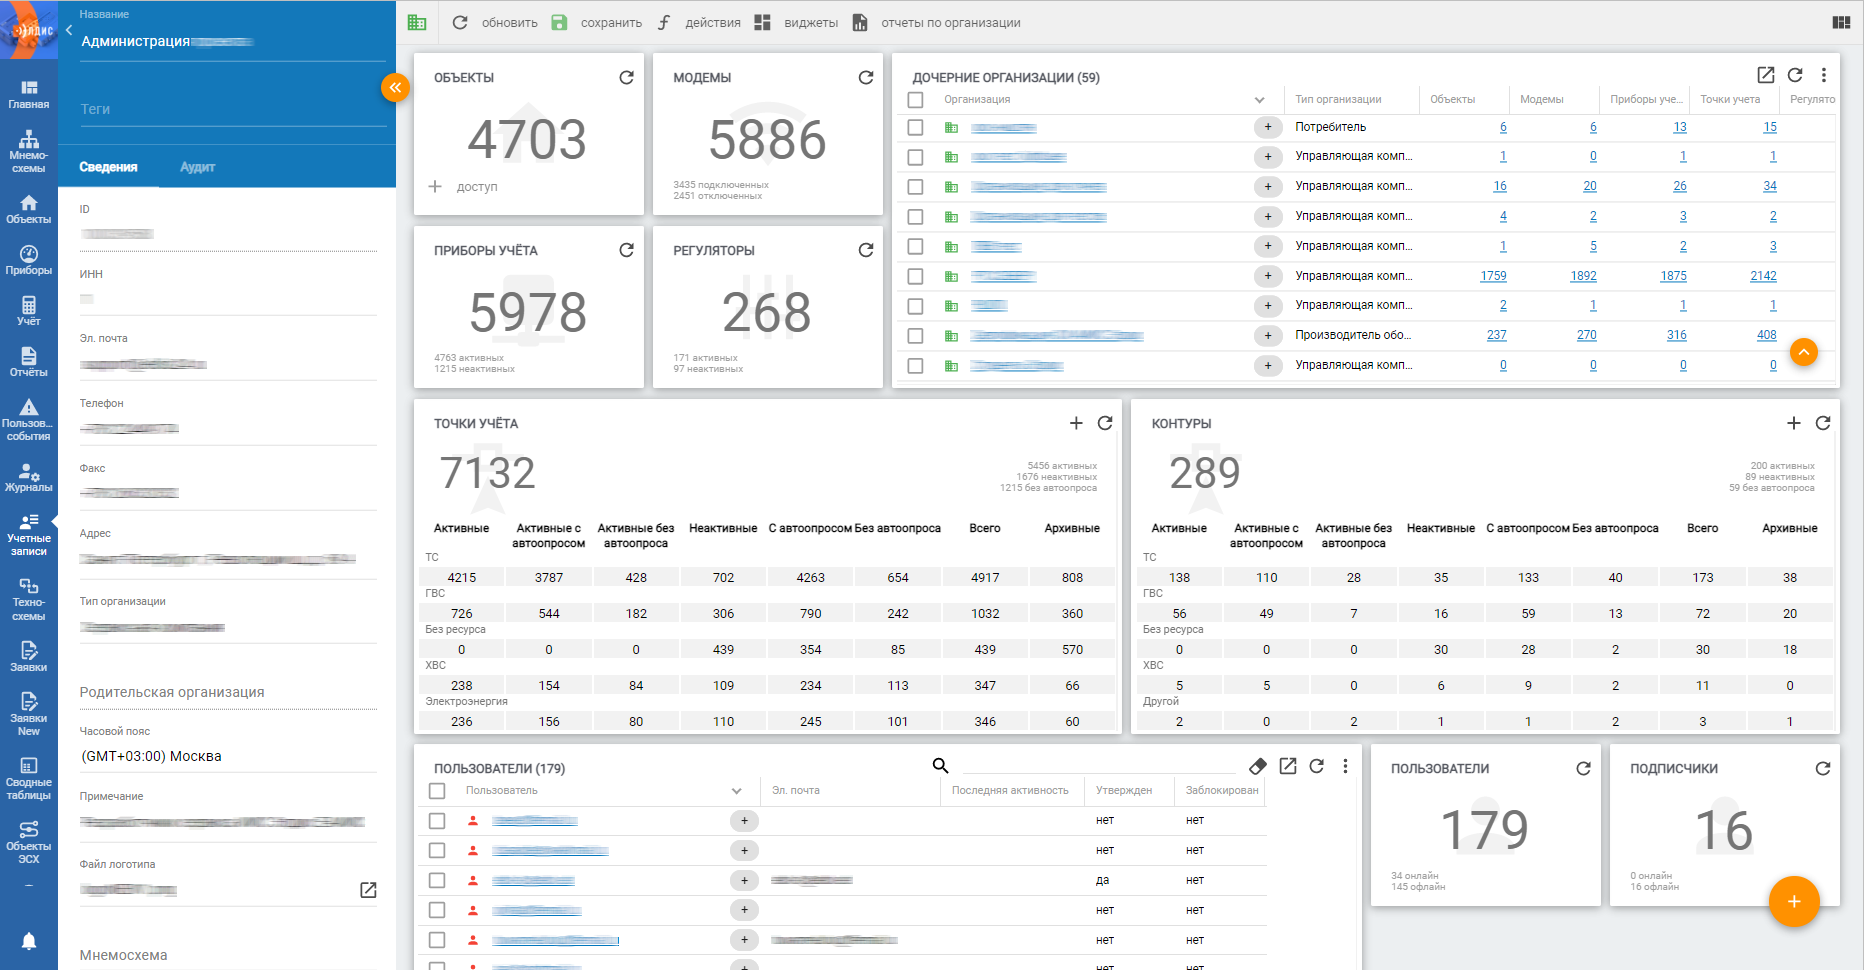Expand plus button of row with 1759 objects
The image size is (1864, 970).
click(1268, 276)
